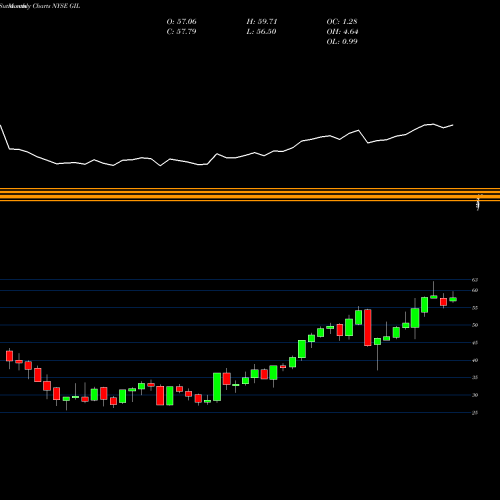Click the 25 price axis label
Image resolution: width=500 pixels, height=500 pixels.
pos(475,413)
